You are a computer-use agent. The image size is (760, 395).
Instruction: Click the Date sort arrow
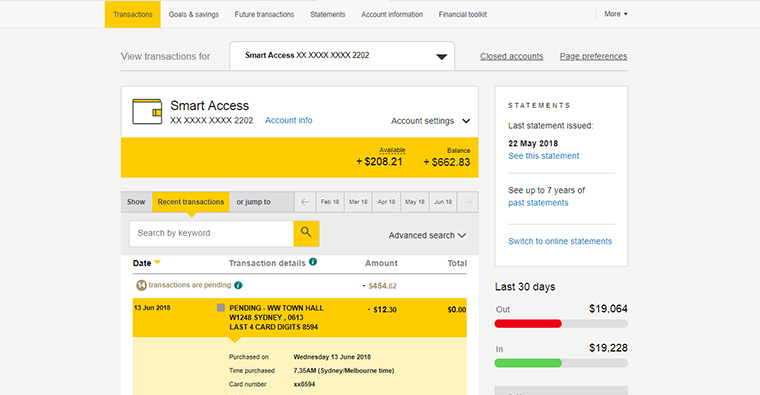point(158,262)
